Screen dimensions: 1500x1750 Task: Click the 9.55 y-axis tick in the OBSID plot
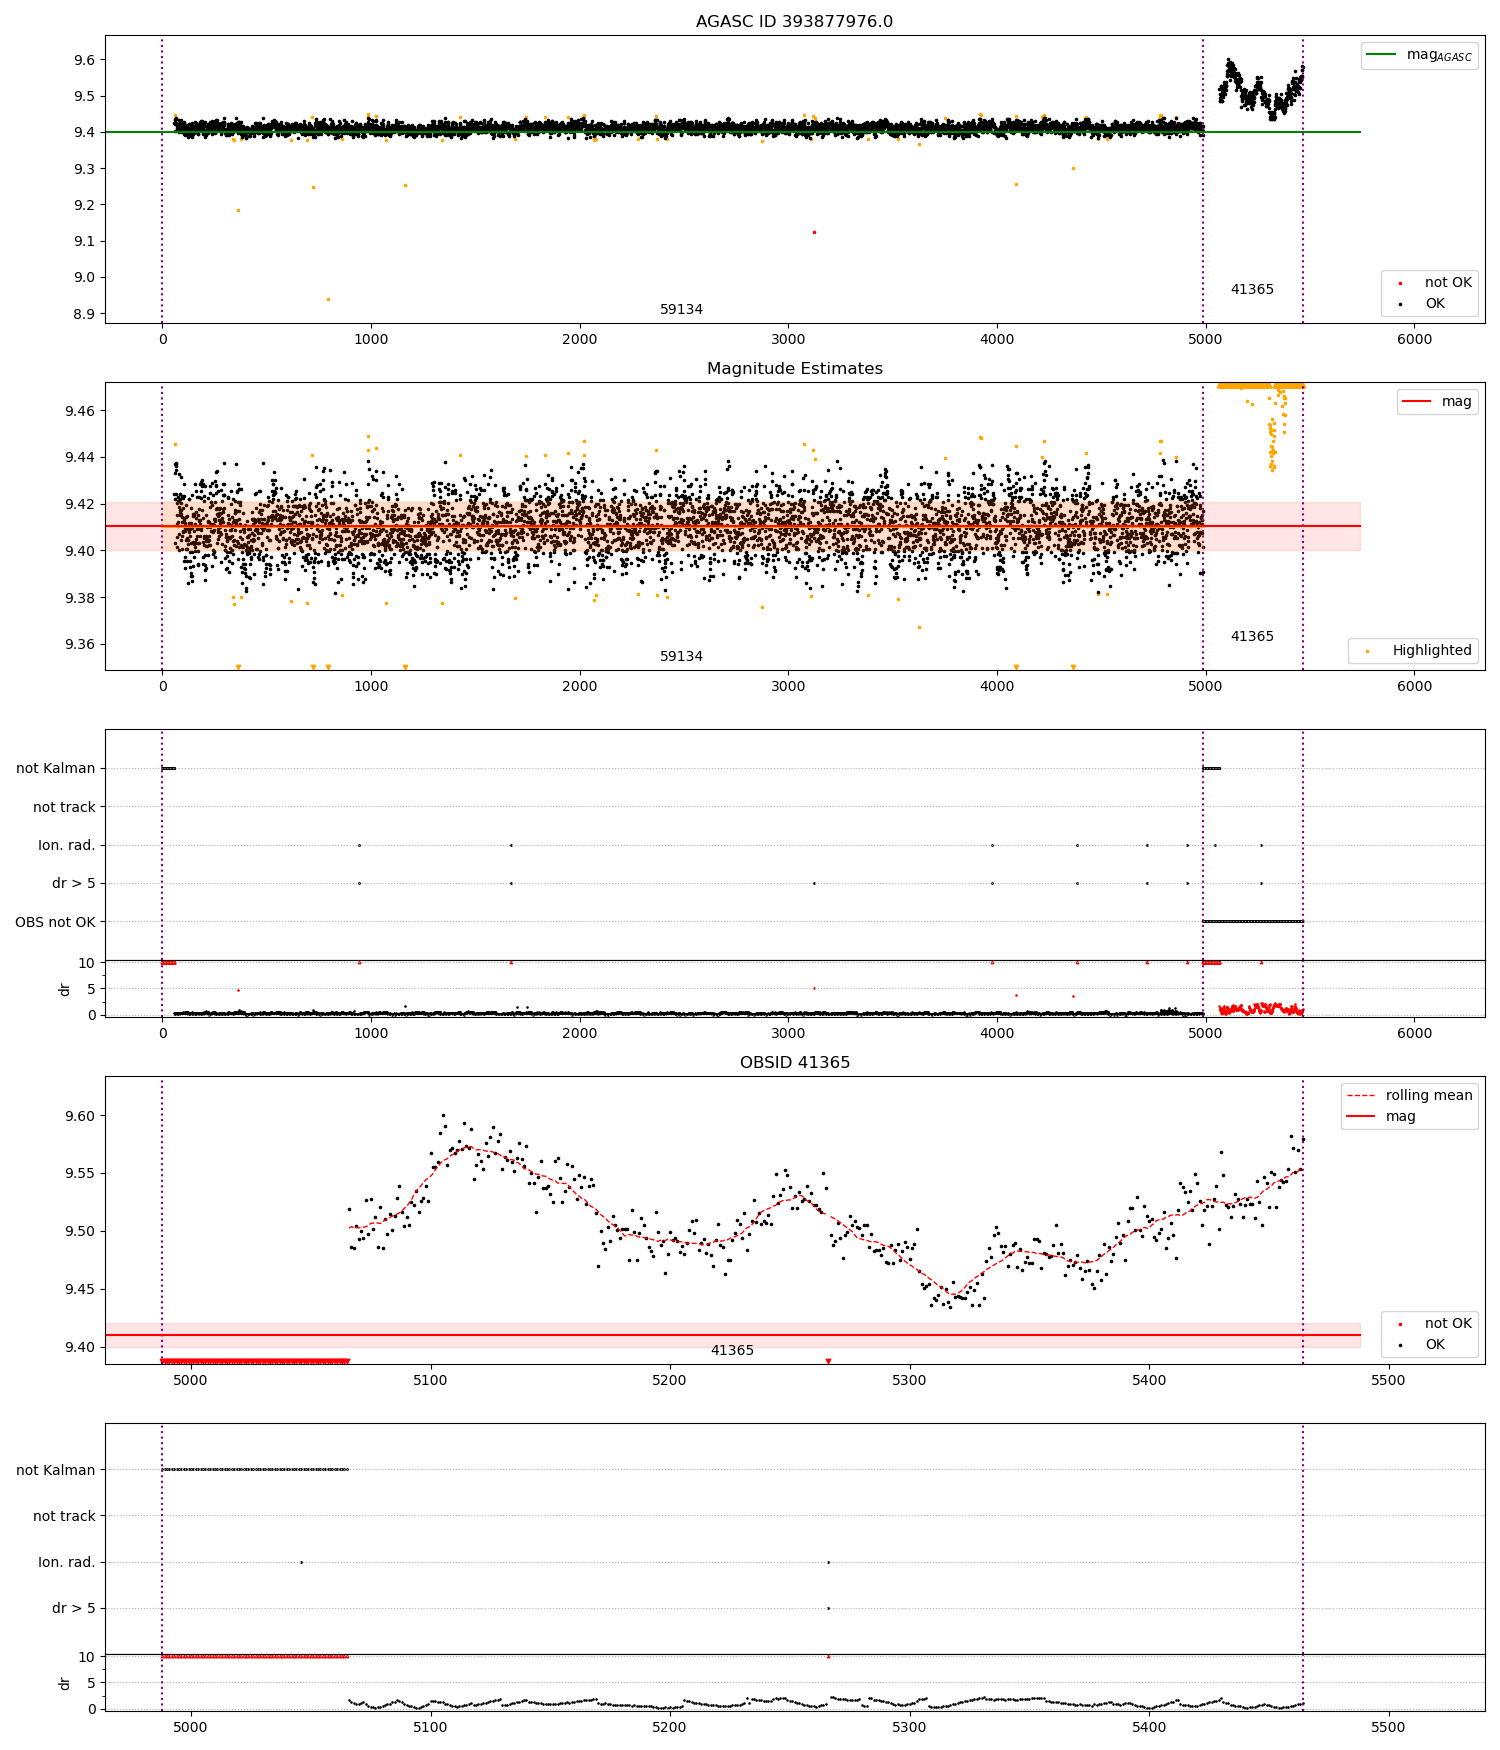click(80, 1173)
